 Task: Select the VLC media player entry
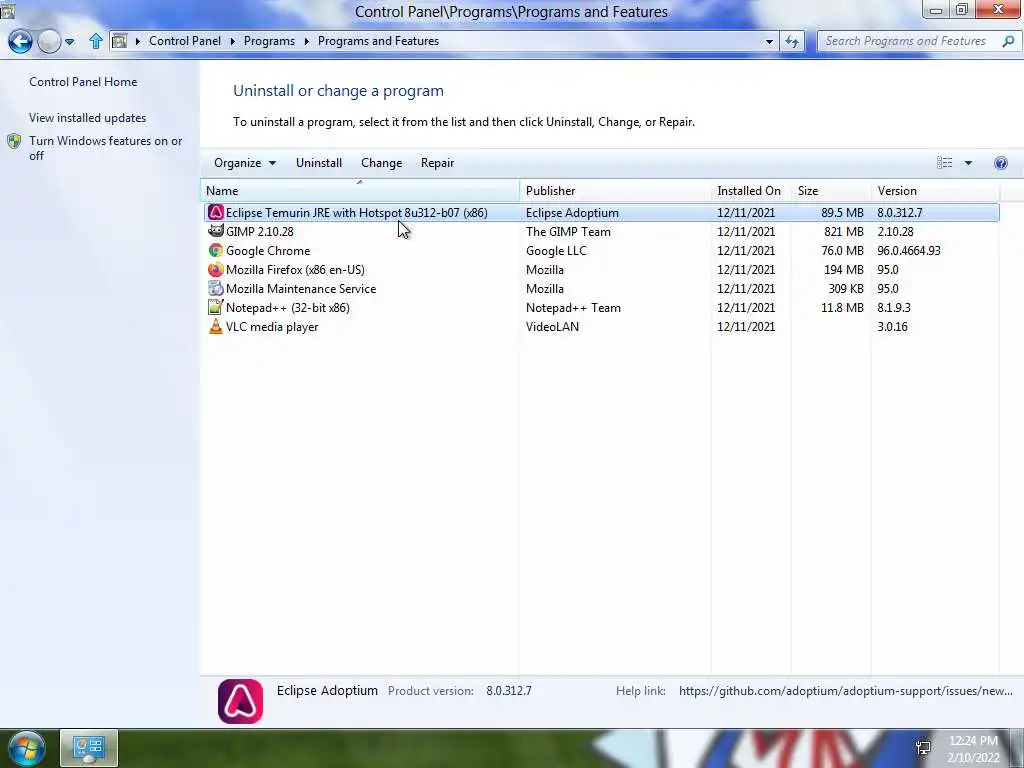tap(601, 327)
